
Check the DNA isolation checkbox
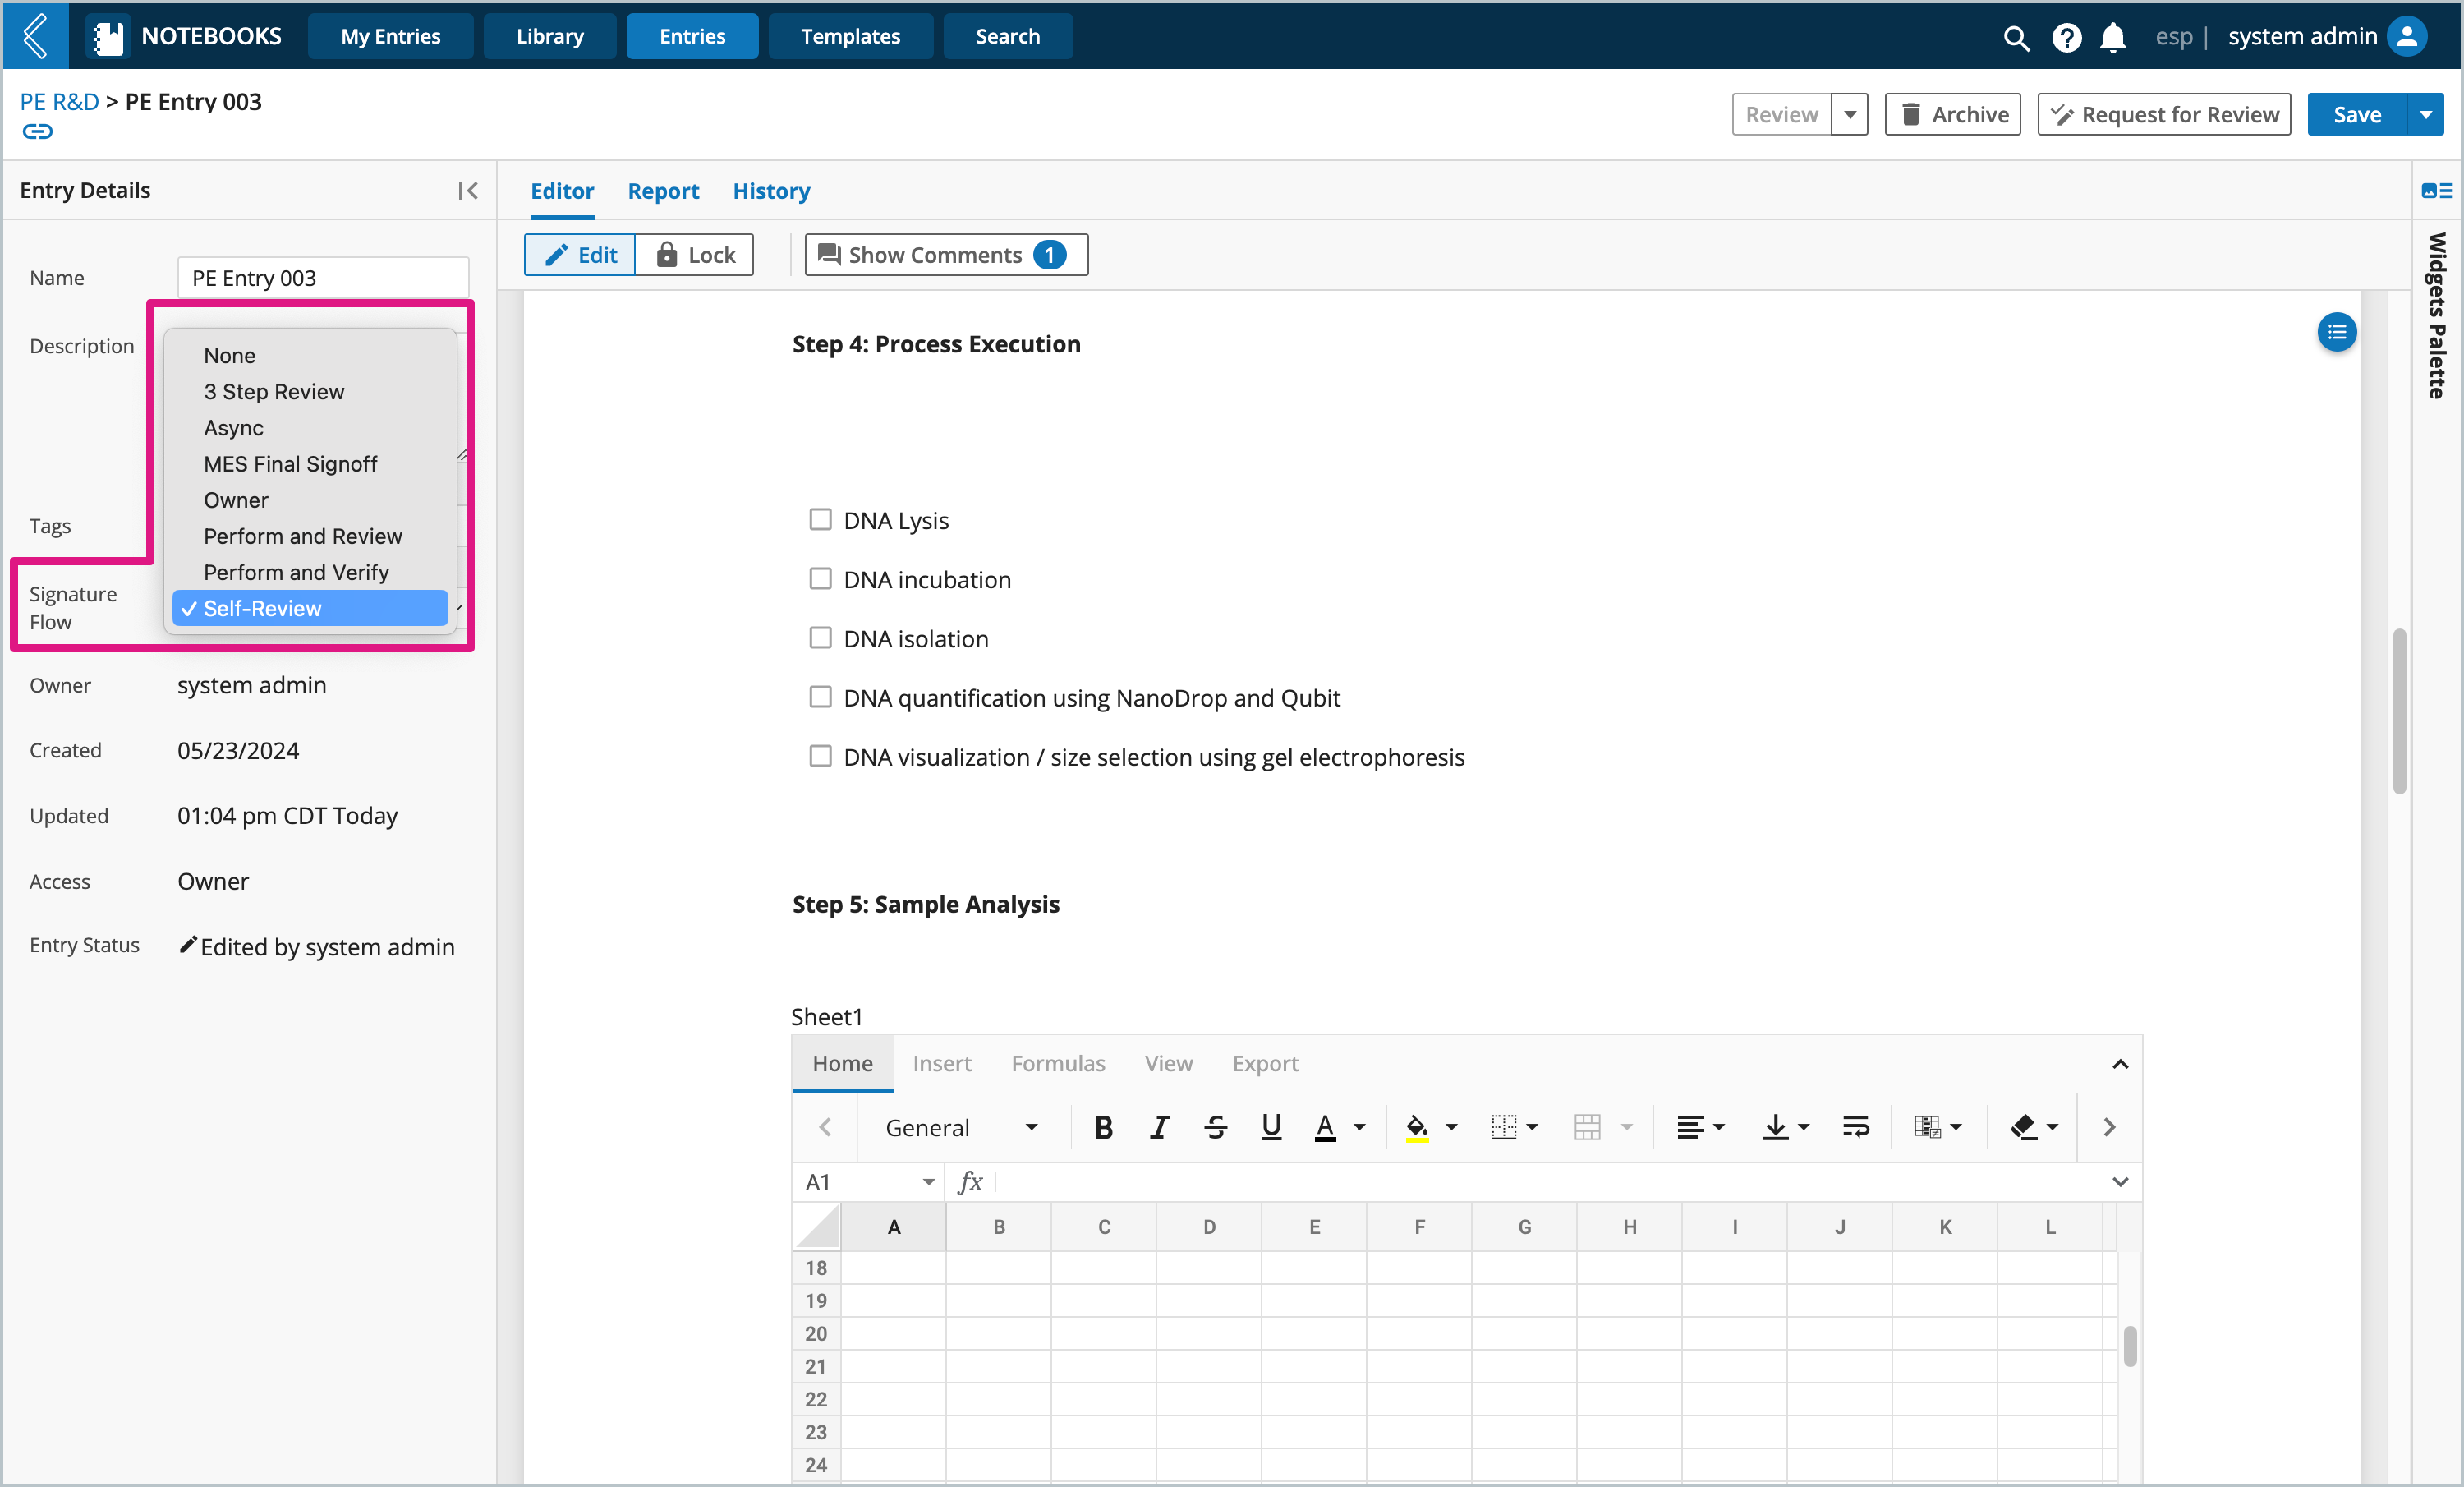coord(820,638)
